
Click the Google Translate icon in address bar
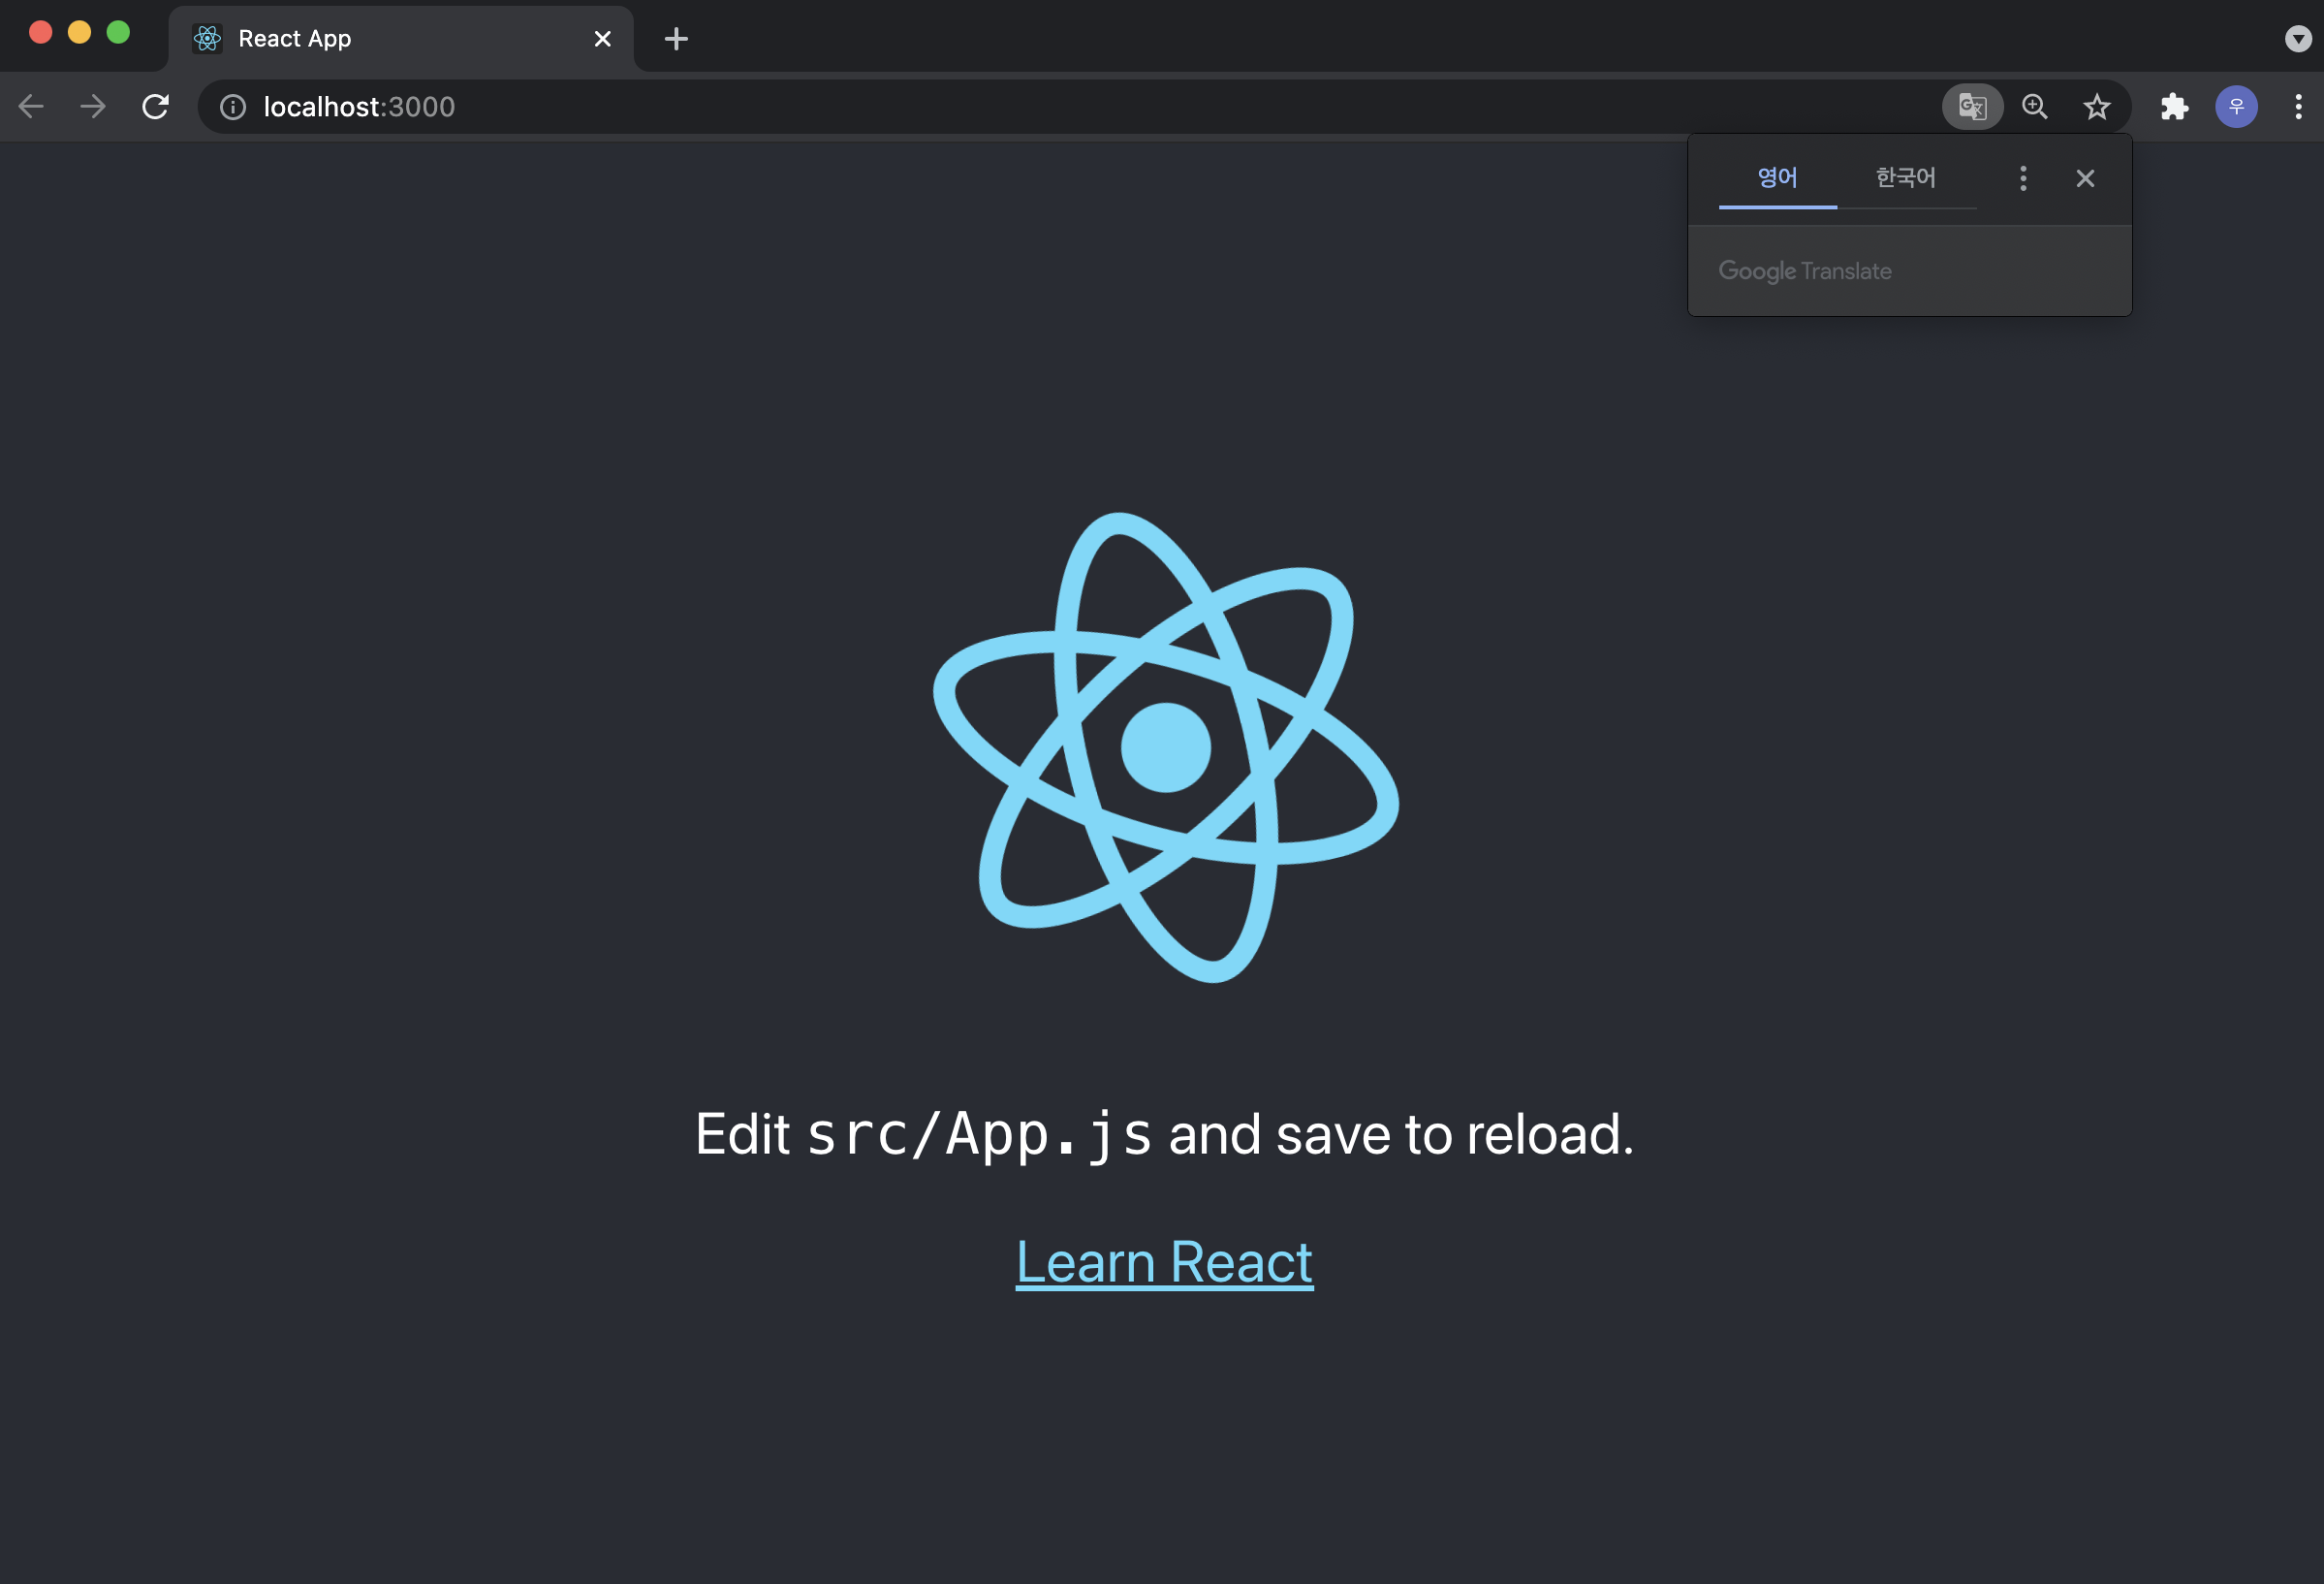click(x=1971, y=107)
